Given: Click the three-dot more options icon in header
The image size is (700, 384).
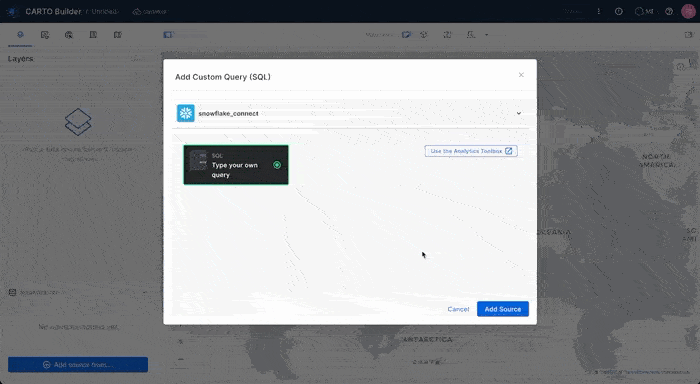Looking at the screenshot, I should 599,12.
